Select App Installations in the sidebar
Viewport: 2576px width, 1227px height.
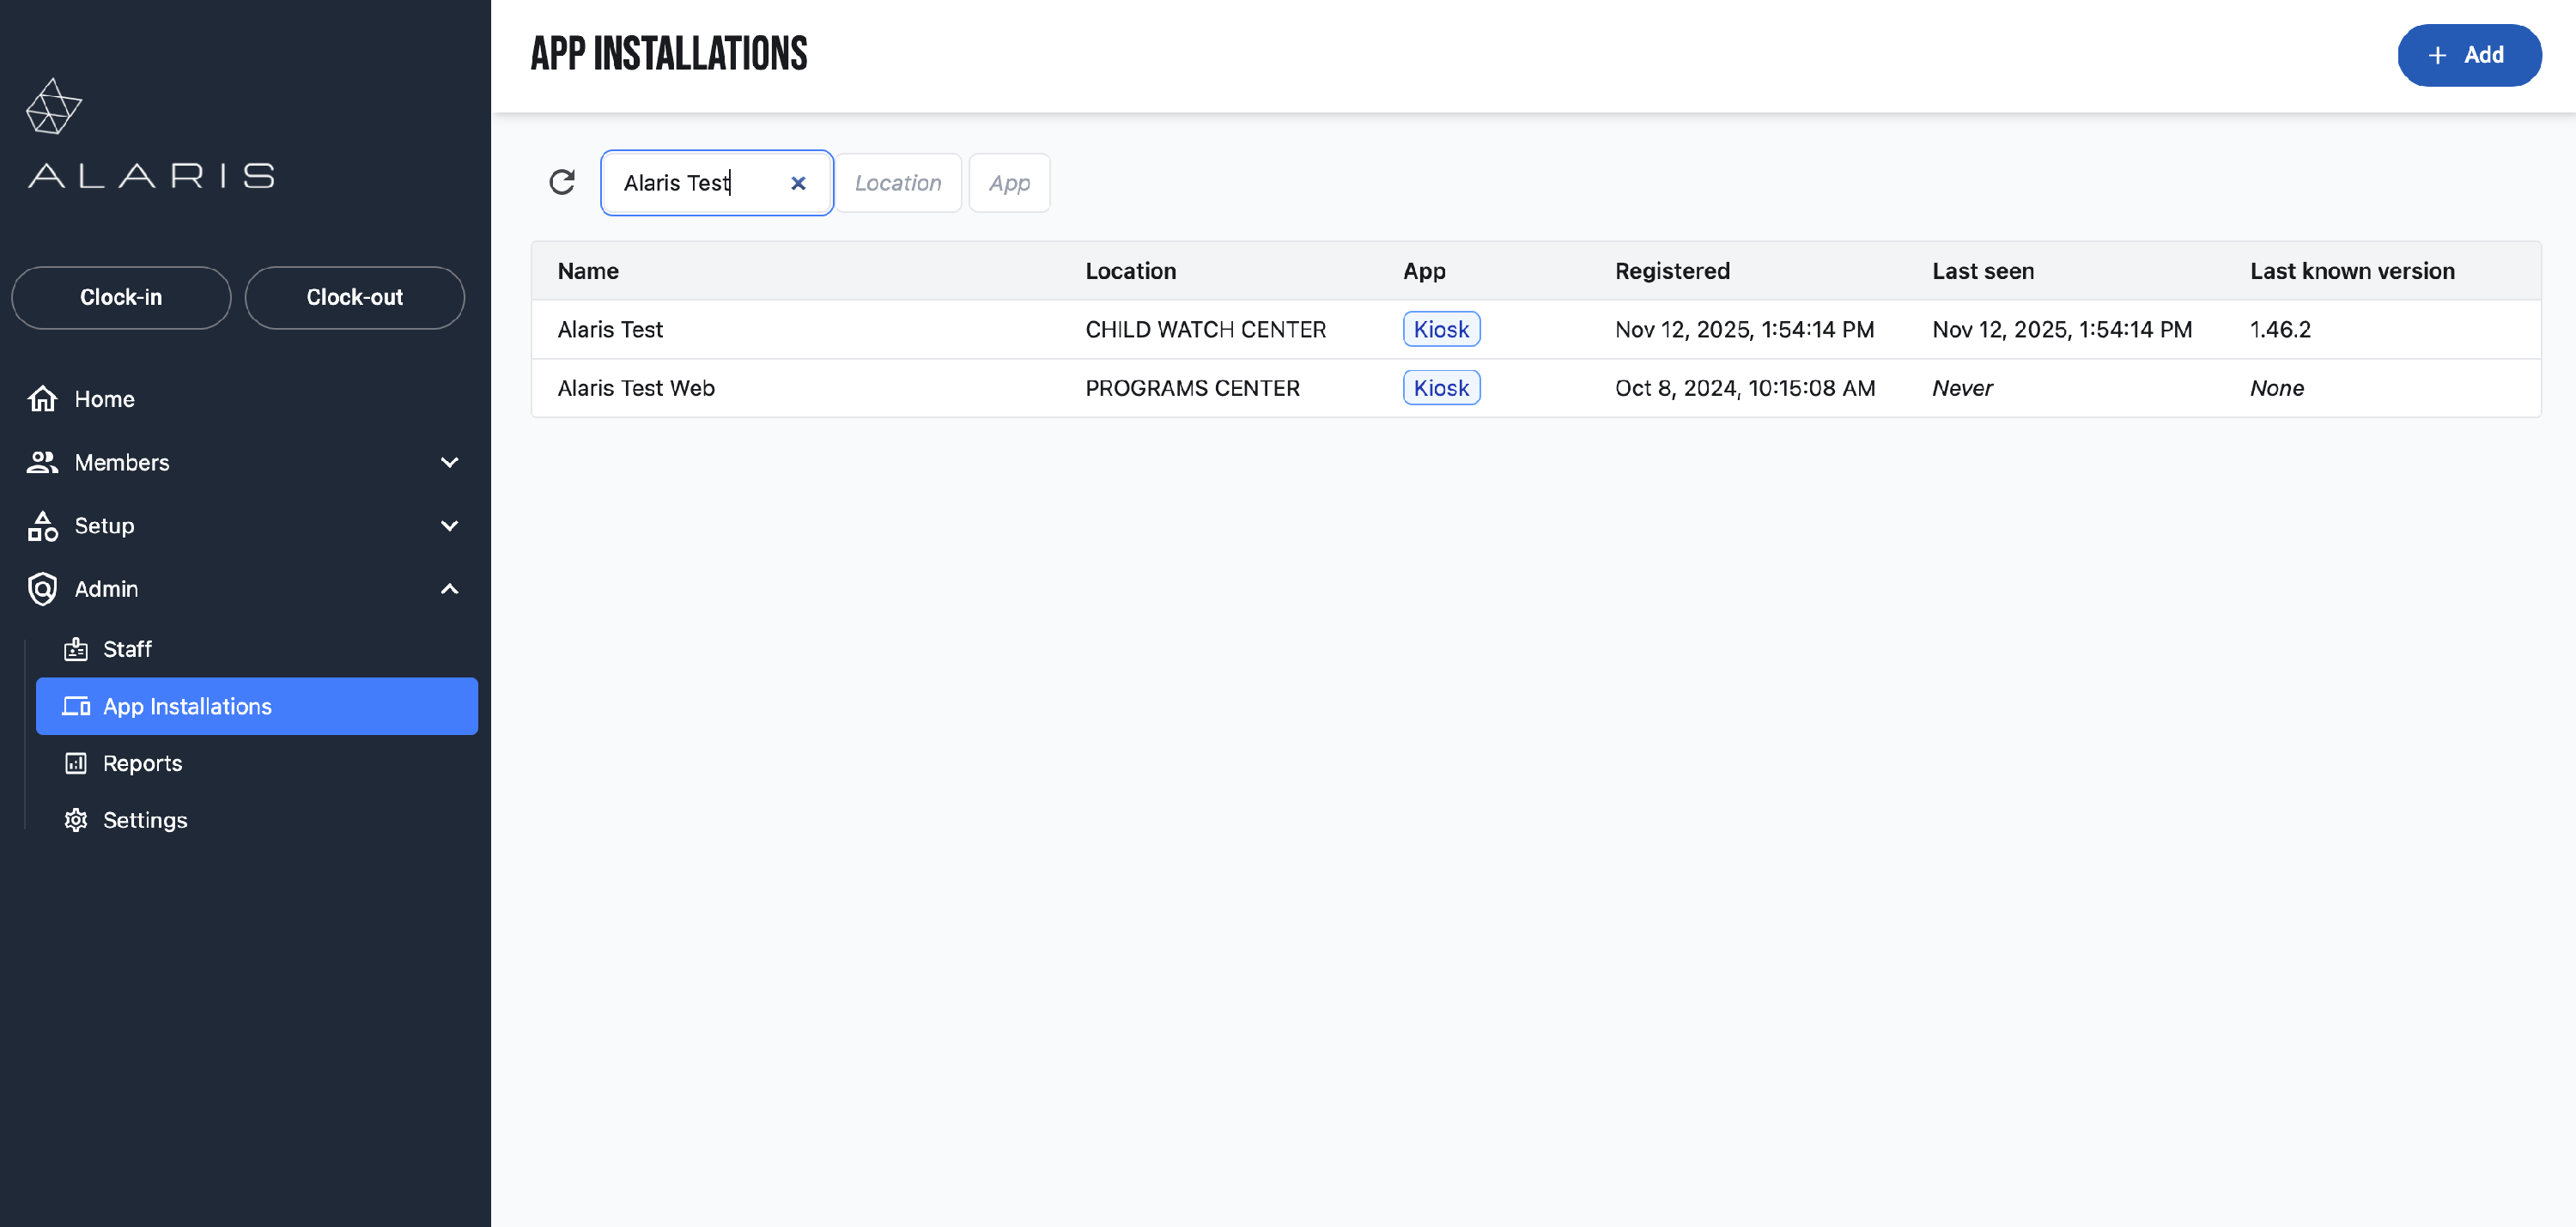pyautogui.click(x=187, y=706)
